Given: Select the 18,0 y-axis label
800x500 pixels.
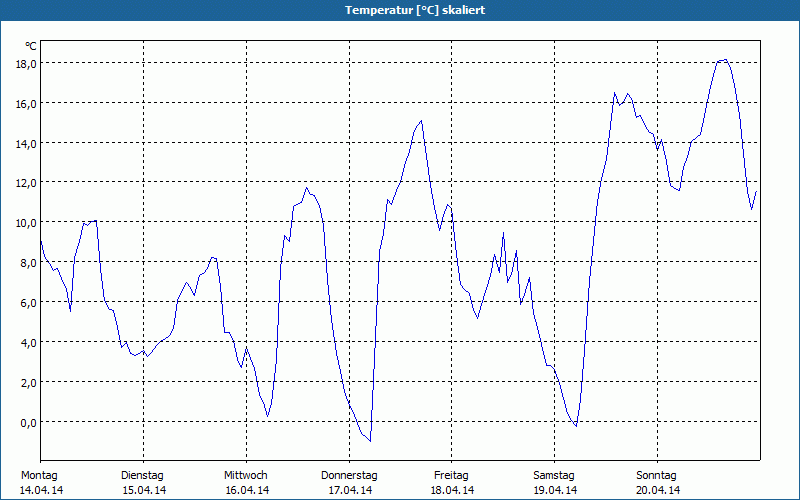Looking at the screenshot, I should [x=26, y=63].
